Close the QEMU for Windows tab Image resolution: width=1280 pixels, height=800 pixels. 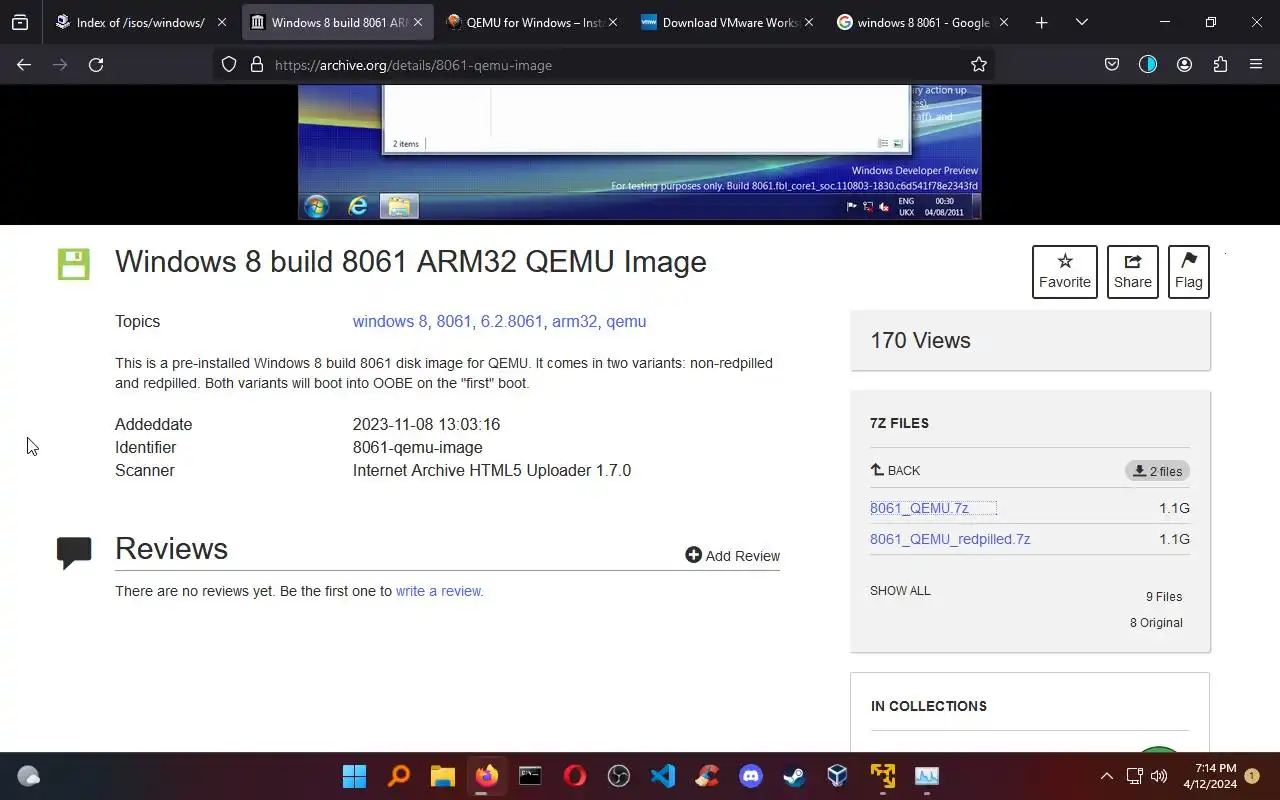[x=612, y=22]
